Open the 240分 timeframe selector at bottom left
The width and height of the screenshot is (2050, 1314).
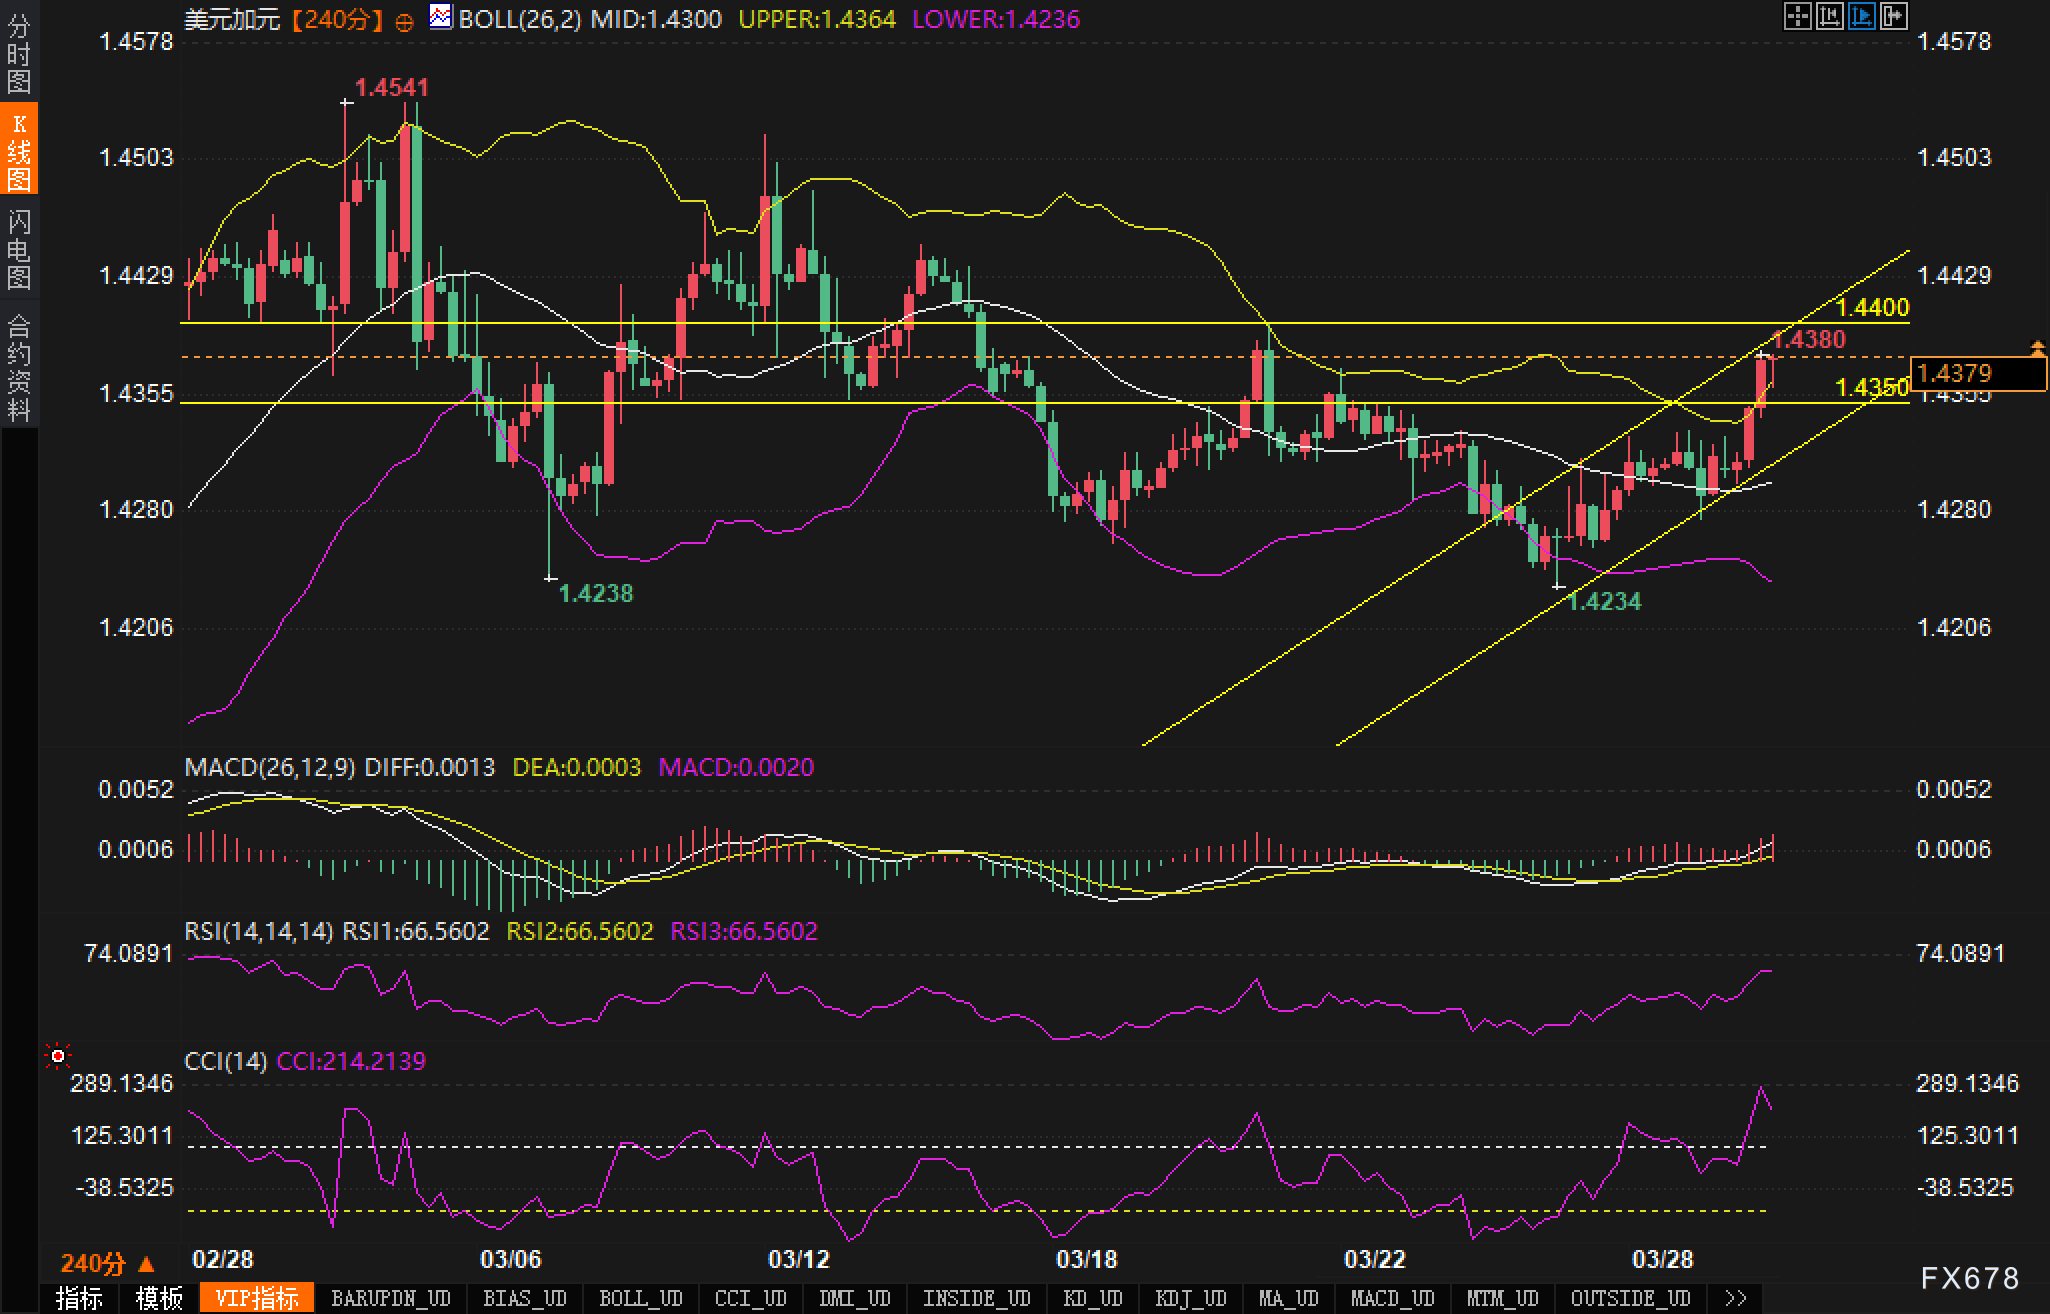(107, 1263)
